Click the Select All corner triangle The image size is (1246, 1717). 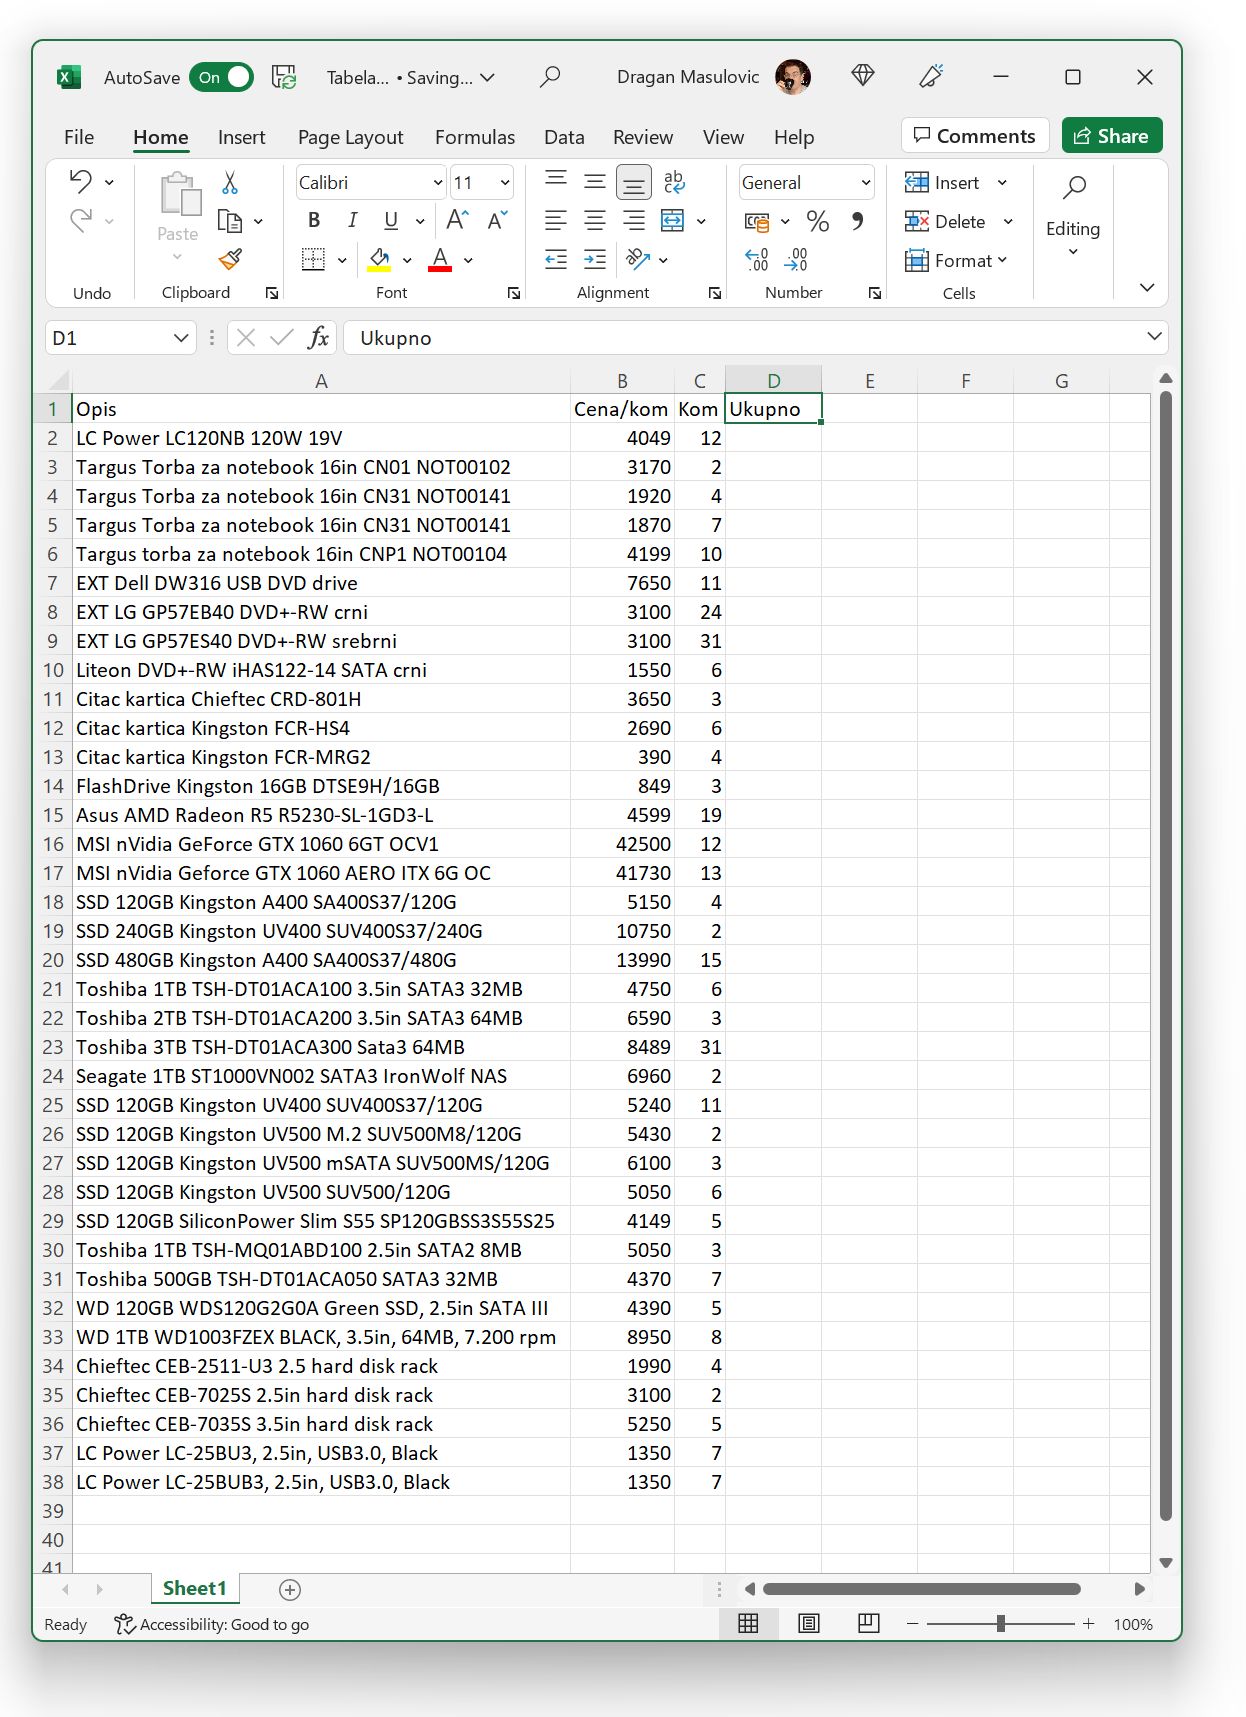(58, 380)
